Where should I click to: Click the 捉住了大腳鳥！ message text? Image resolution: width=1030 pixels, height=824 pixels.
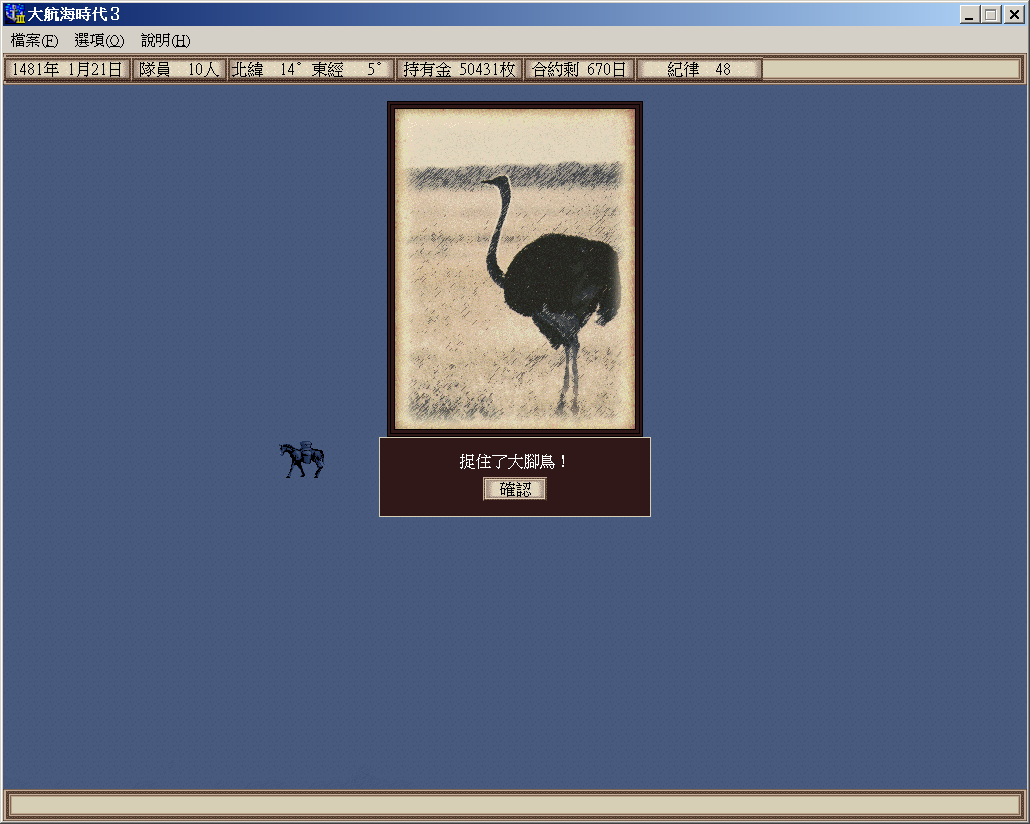[514, 462]
